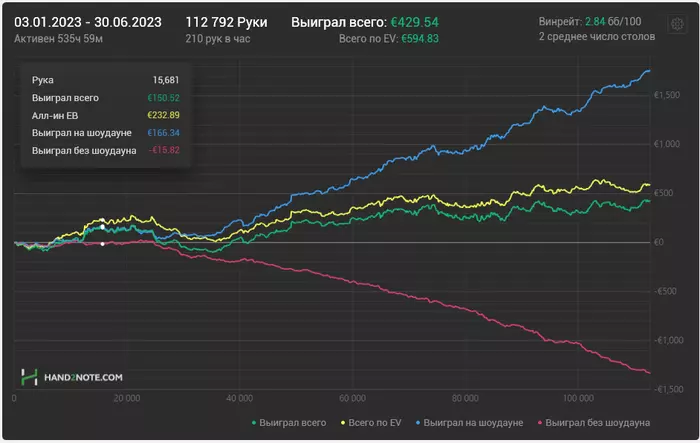Click the -€500 y-axis label
Screen dimensions: 700x443
(665, 291)
